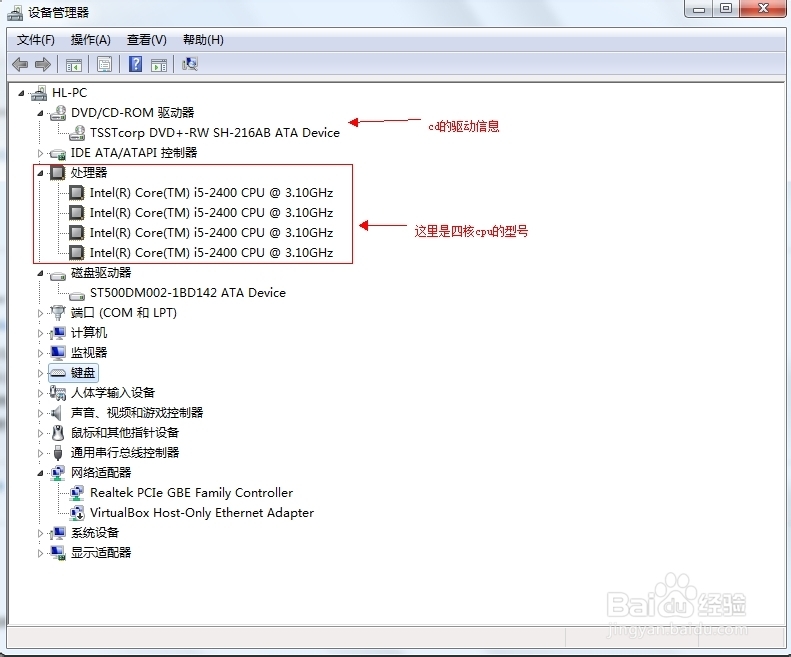This screenshot has width=791, height=657.
Task: Click the Realtek PCIe GBE adapter icon
Action: [x=77, y=492]
